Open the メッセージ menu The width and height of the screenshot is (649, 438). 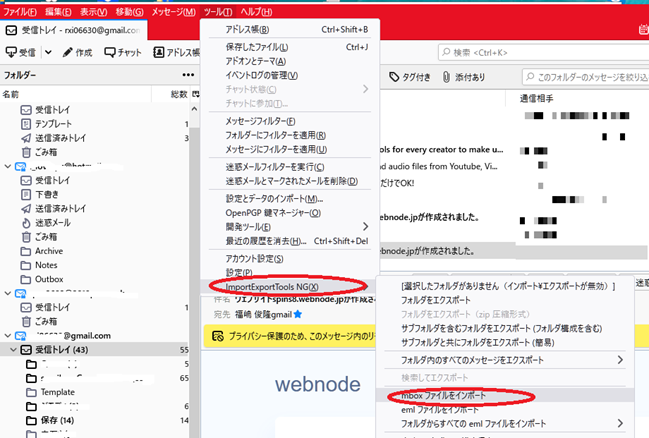(173, 12)
